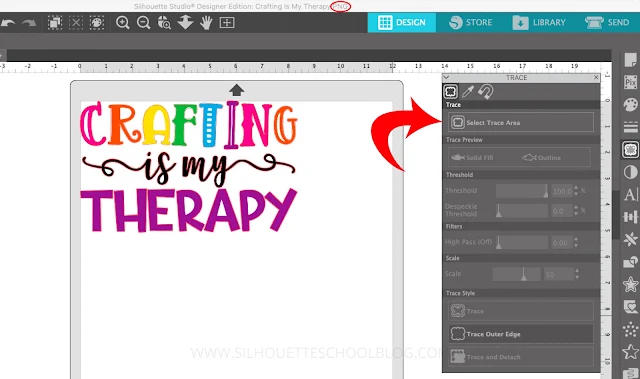Open the Text Style panel icon
This screenshot has width=640, height=379.
pos(630,195)
